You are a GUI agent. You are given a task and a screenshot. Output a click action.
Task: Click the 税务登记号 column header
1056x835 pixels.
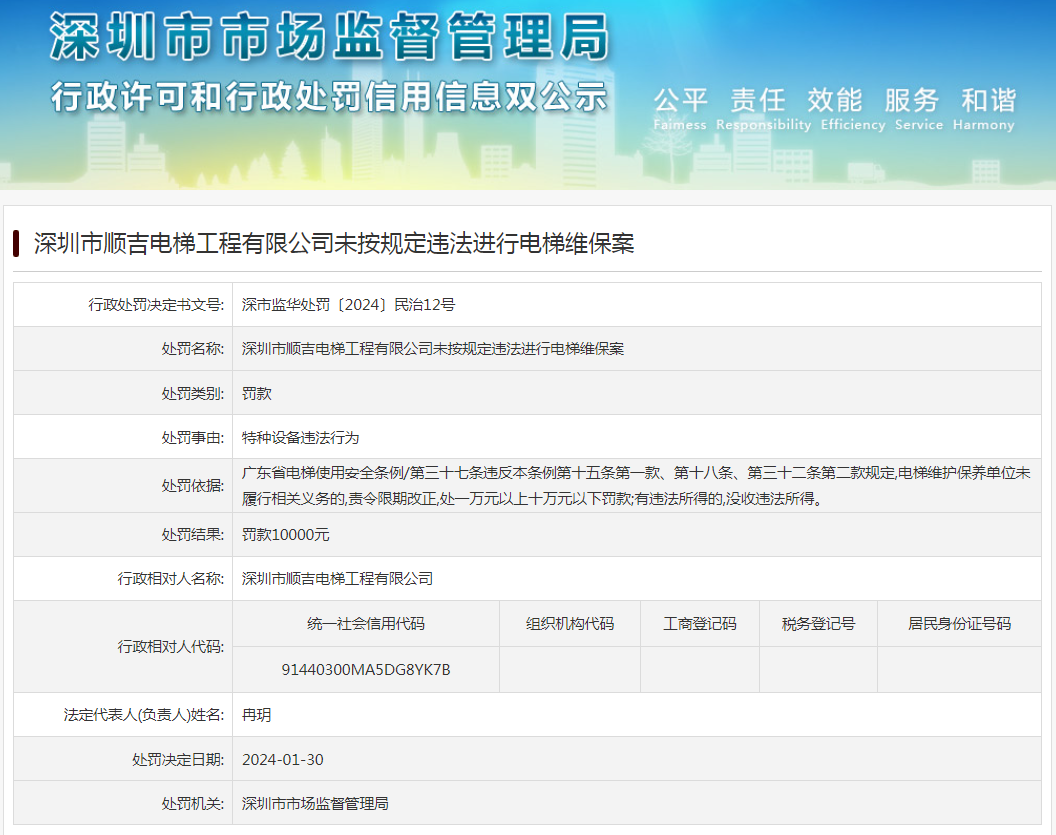(x=818, y=624)
